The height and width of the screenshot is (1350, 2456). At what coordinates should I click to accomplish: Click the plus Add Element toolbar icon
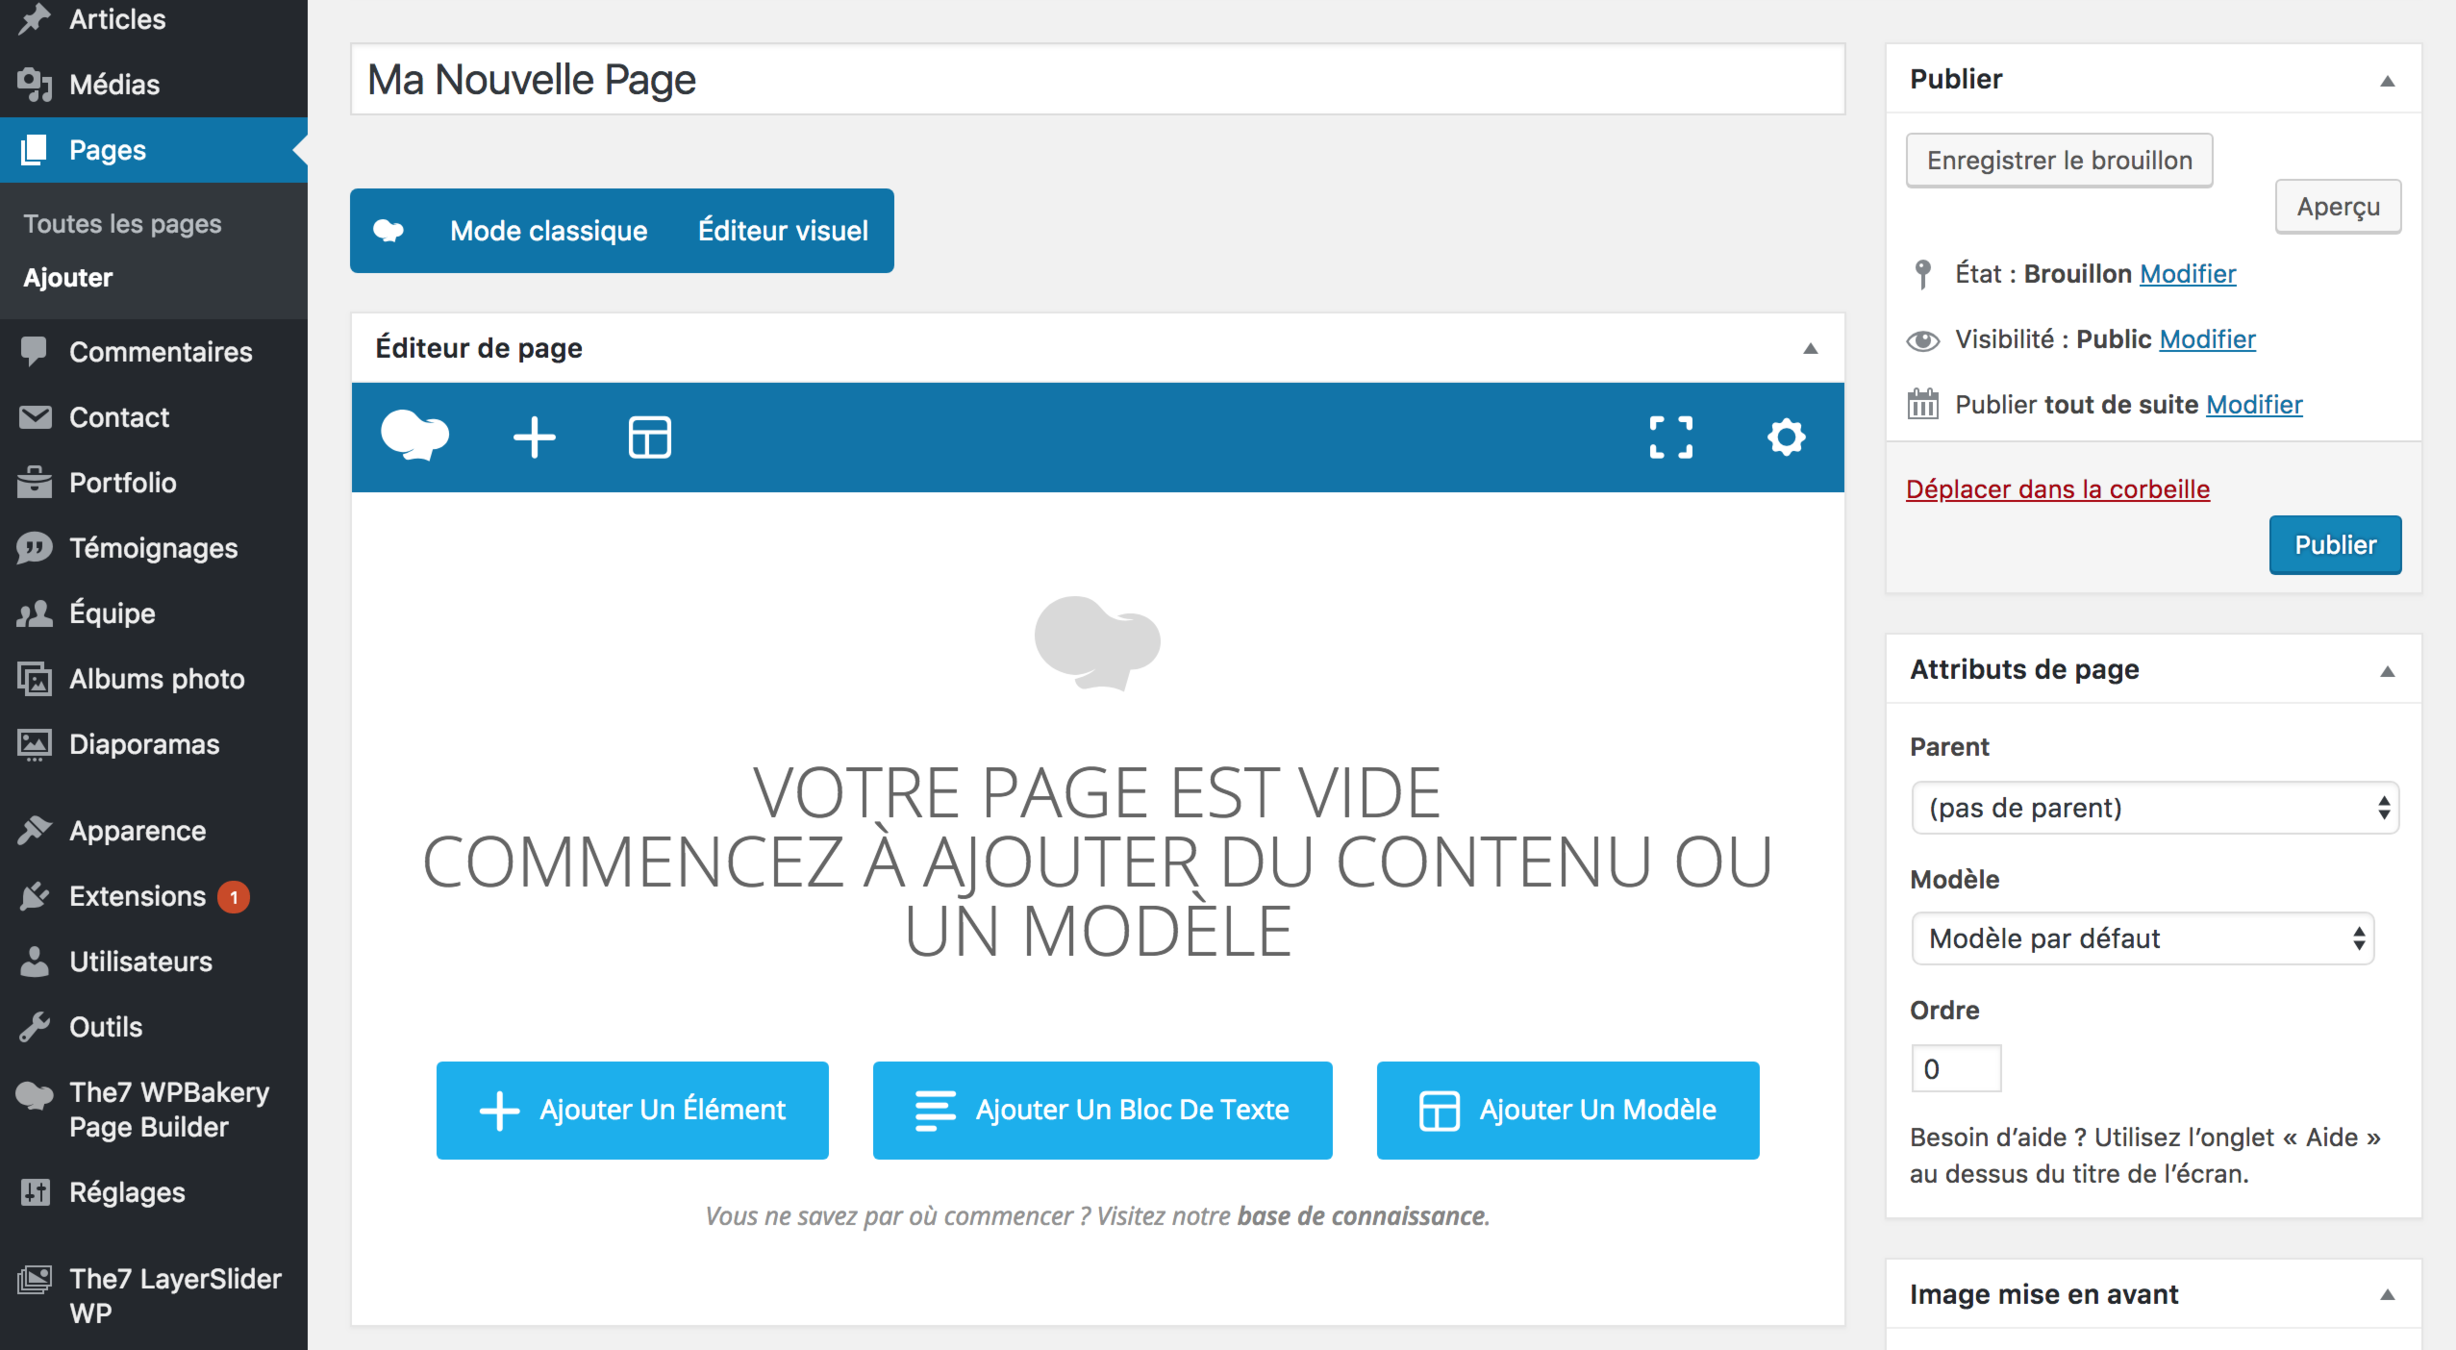(534, 437)
